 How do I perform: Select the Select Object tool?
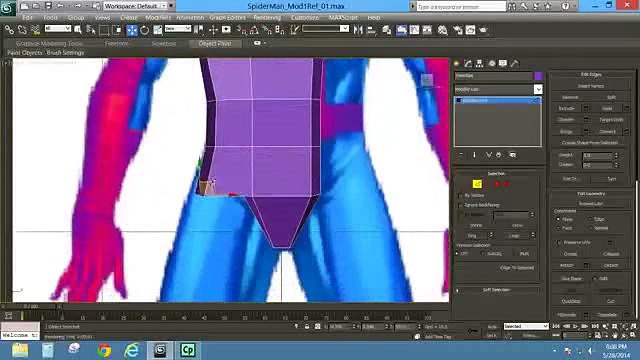click(78, 30)
